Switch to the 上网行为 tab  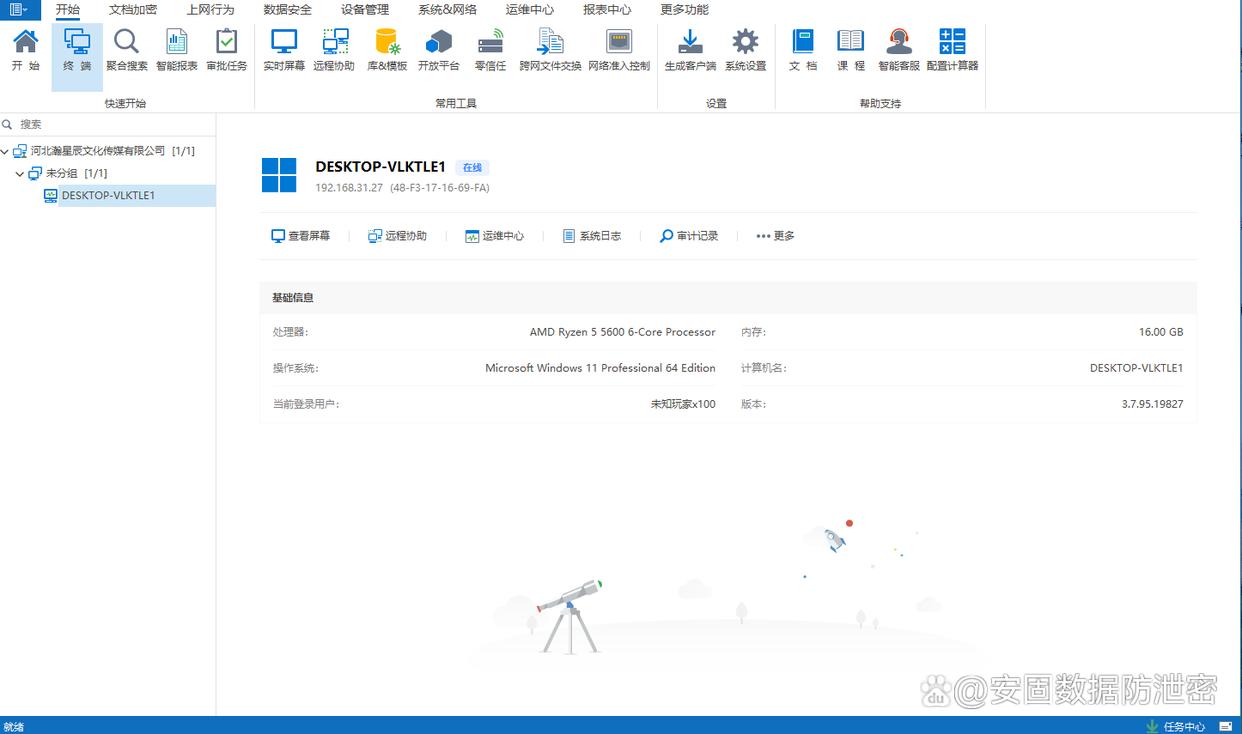pyautogui.click(x=210, y=10)
